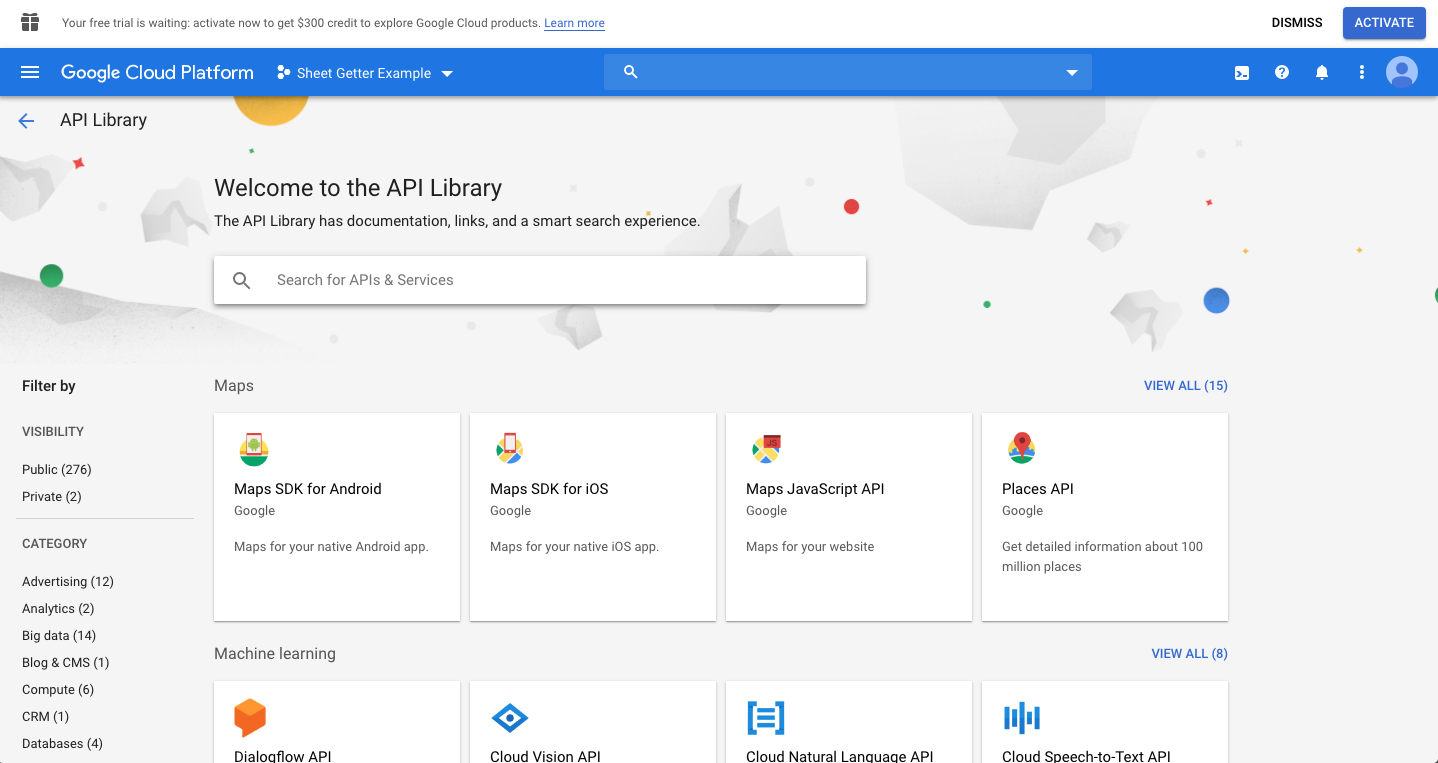This screenshot has height=763, width=1438.
Task: Filter by Compute (6) category
Action: coord(58,690)
